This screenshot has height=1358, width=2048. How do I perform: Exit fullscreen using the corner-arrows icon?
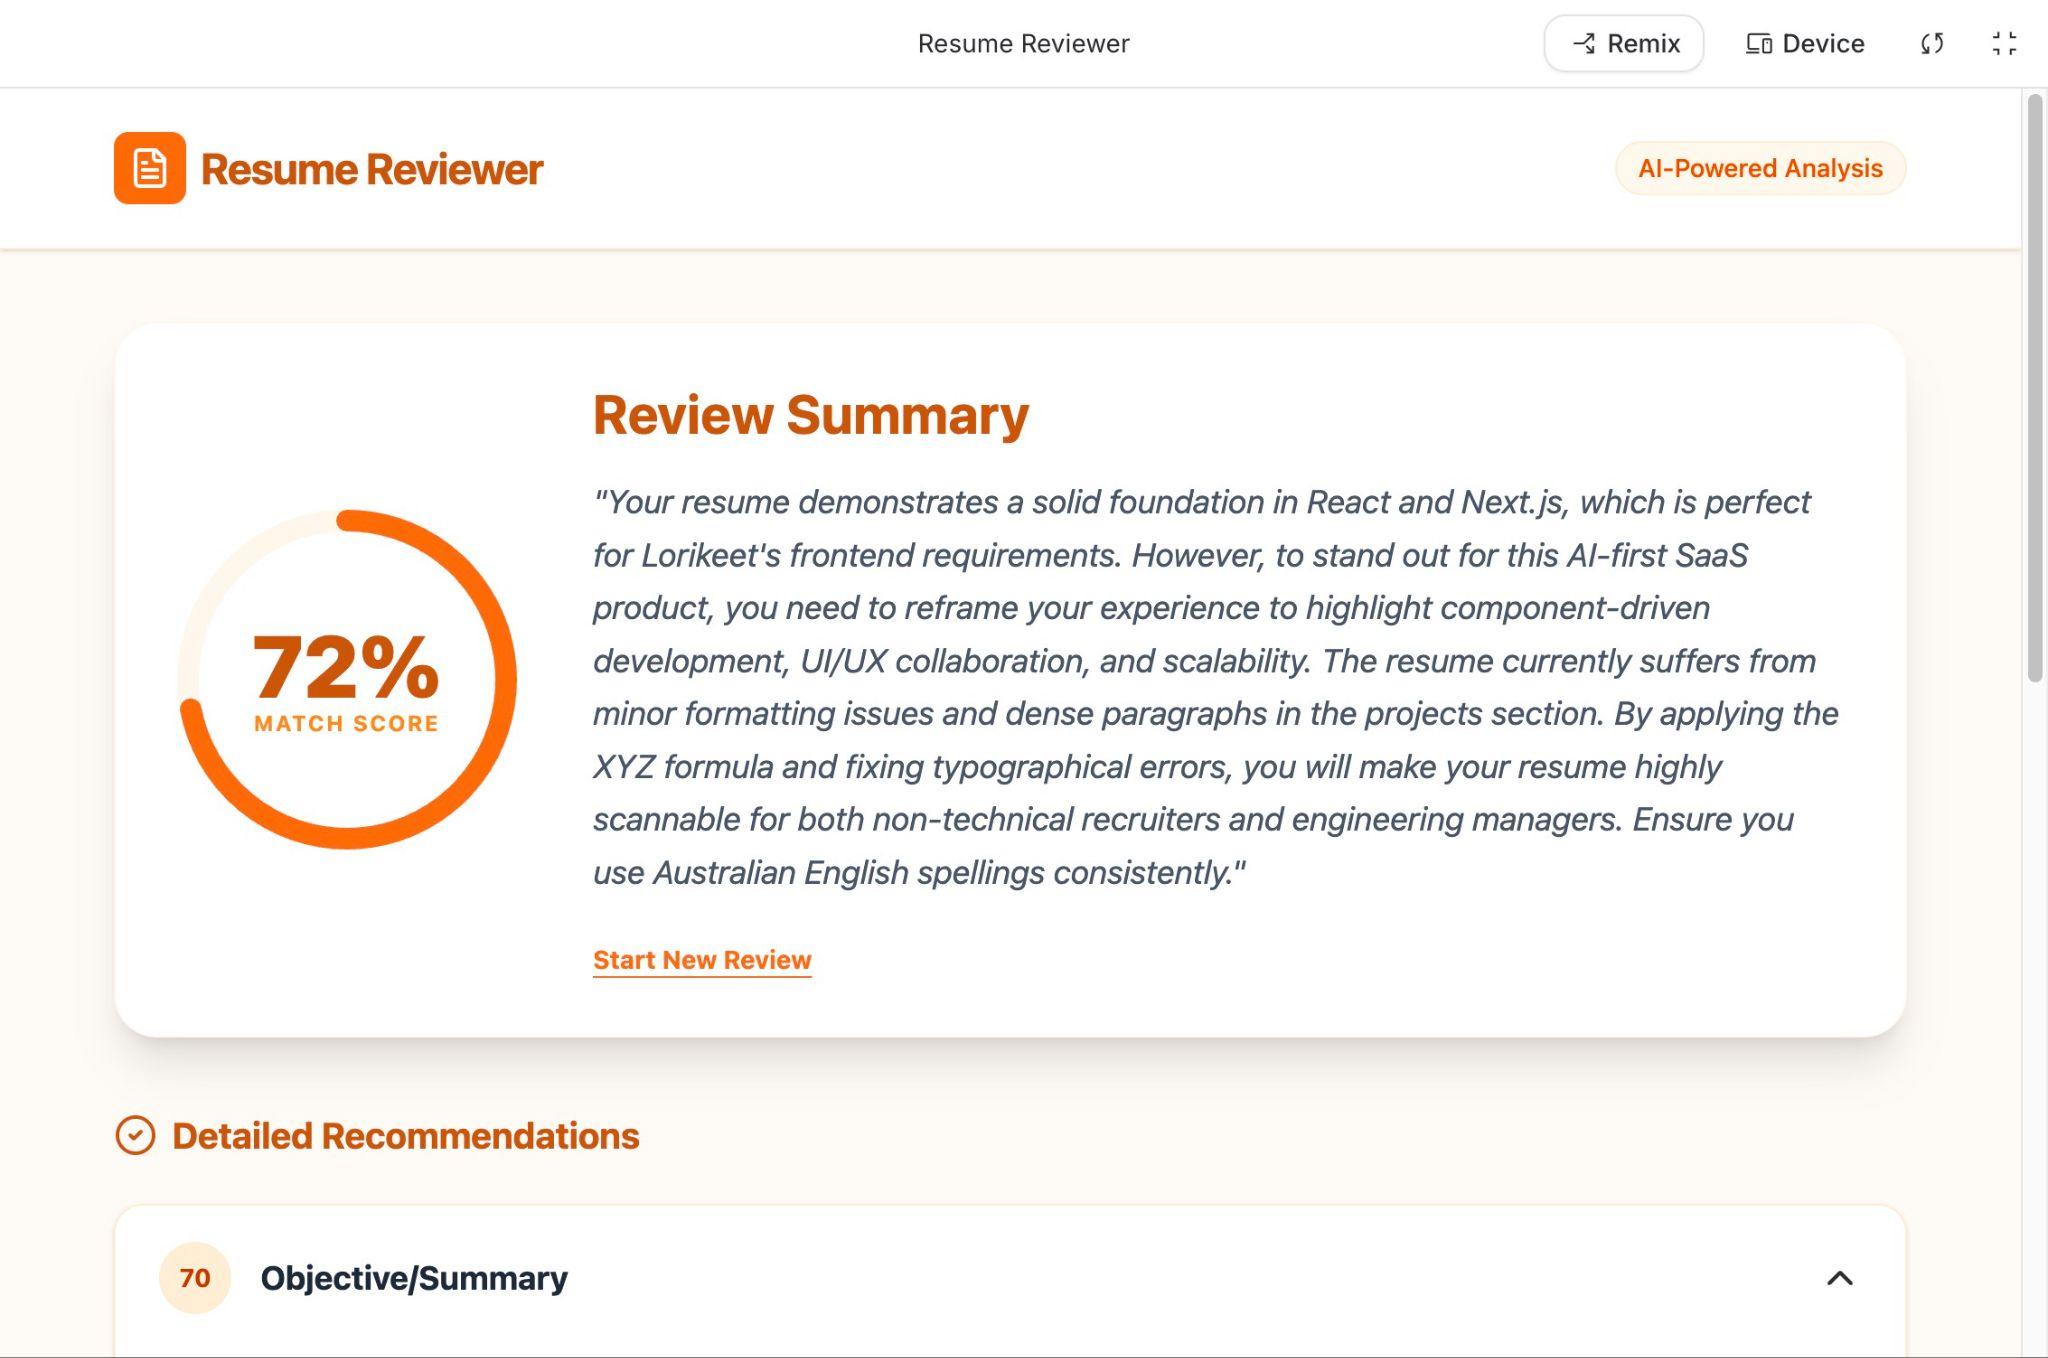click(x=2004, y=44)
